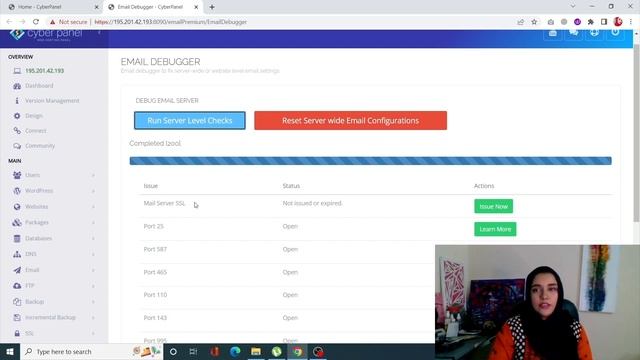Click Issue Now for Mail Server SSL
This screenshot has height=360, width=640.
493,206
